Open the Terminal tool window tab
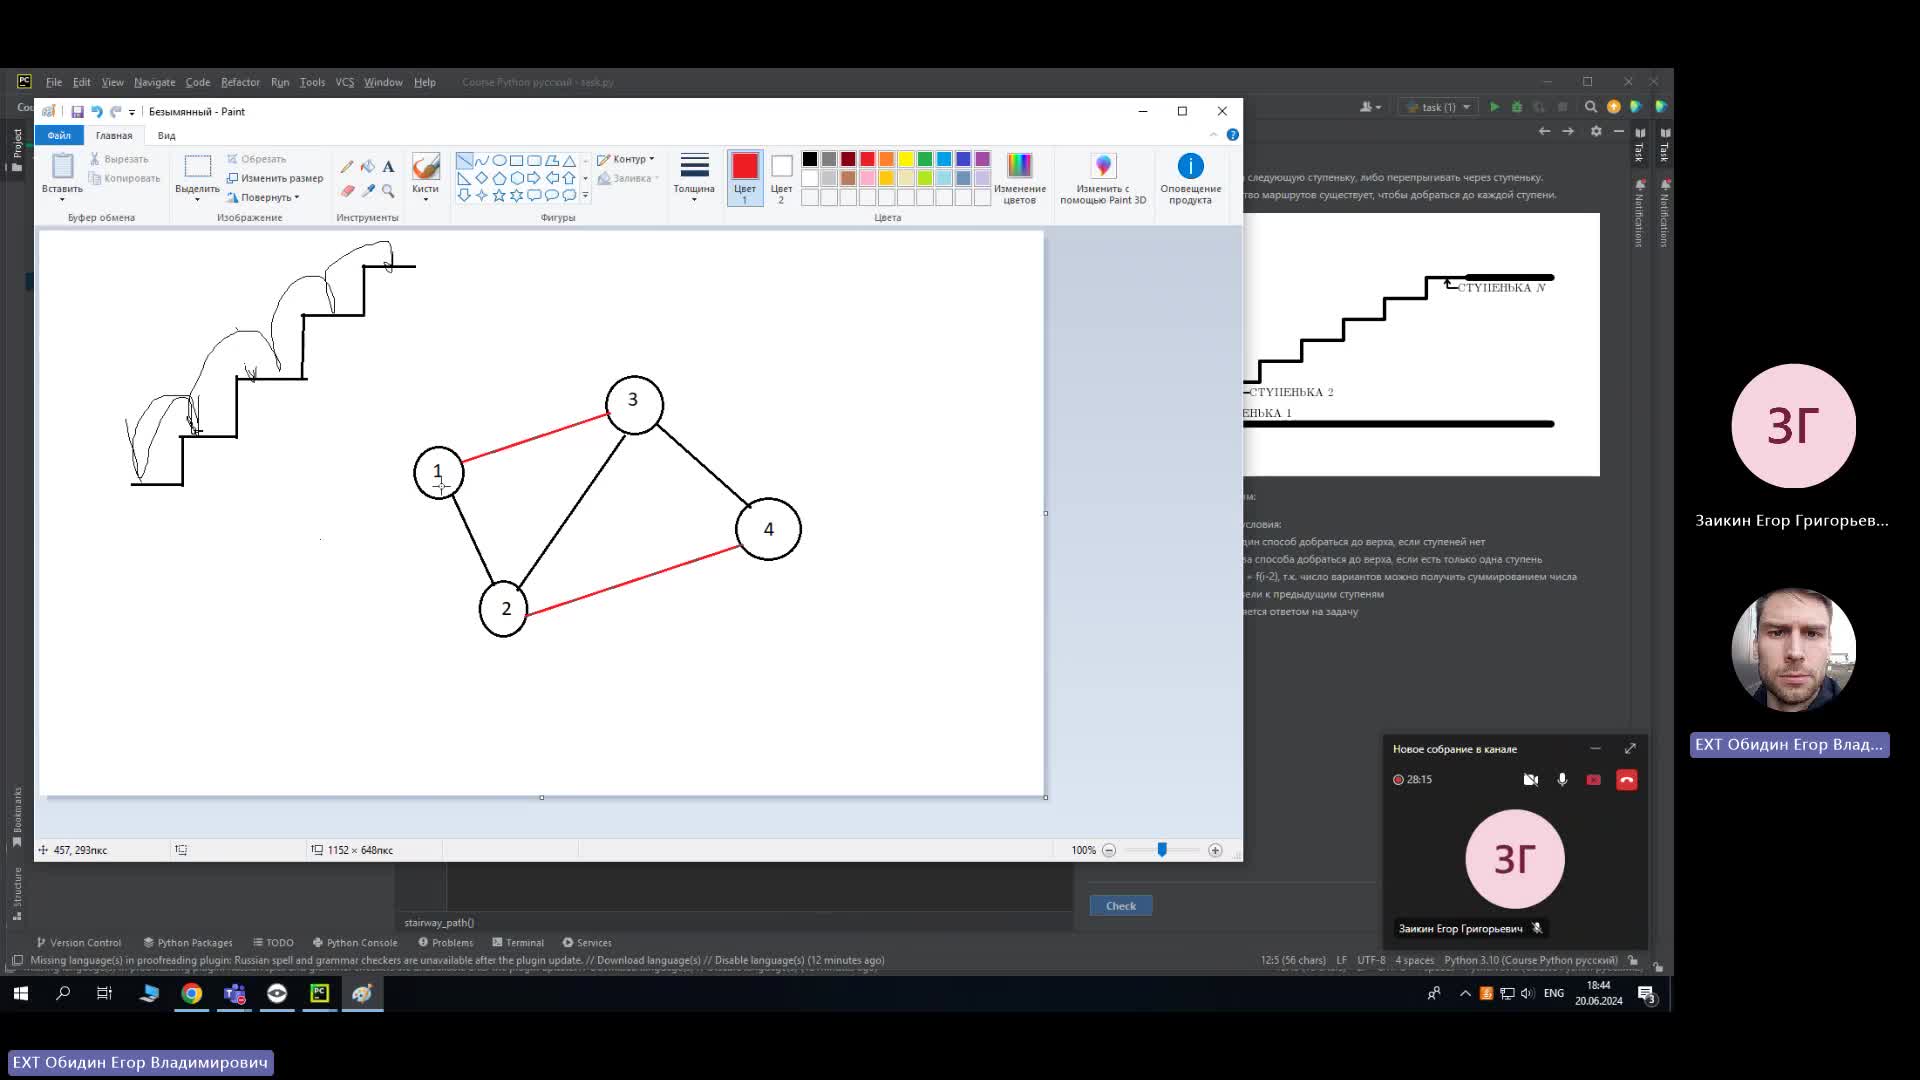The image size is (1920, 1080). (x=518, y=943)
